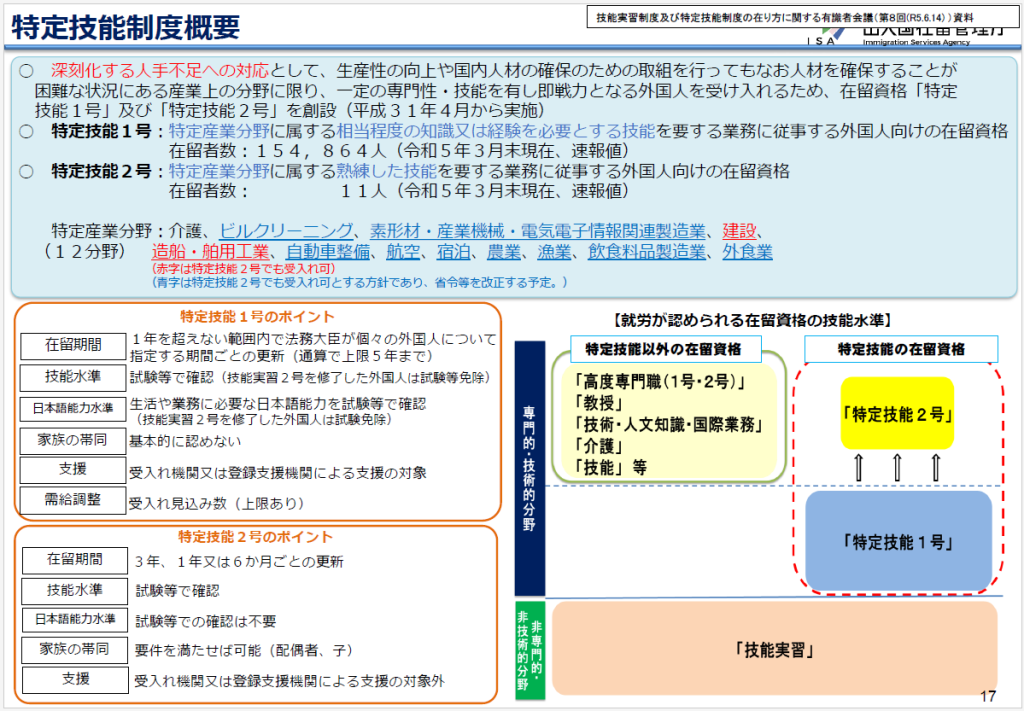Click the middle upward arrow below 特定技能２号 box

click(x=897, y=468)
